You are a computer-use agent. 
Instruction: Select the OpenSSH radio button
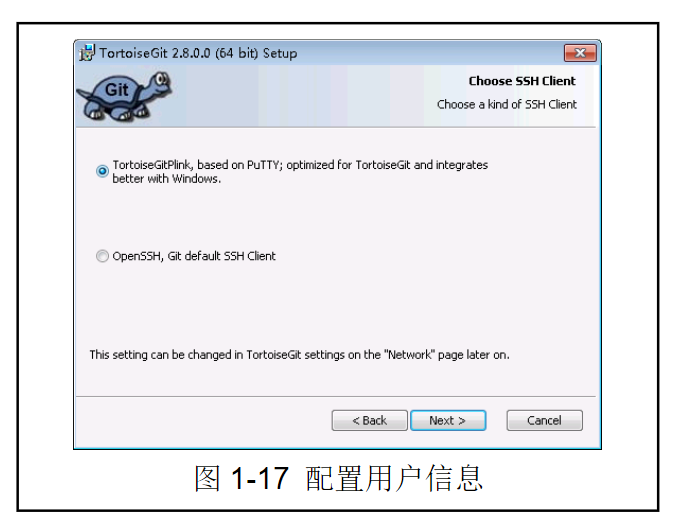tap(102, 256)
